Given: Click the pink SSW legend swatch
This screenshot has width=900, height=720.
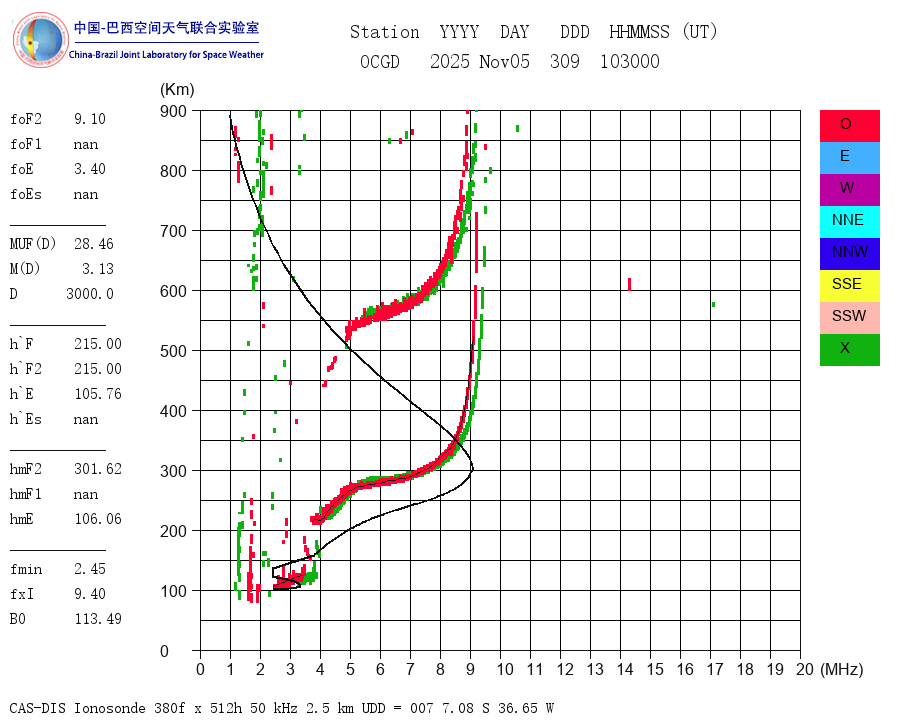Looking at the screenshot, I should click(849, 318).
